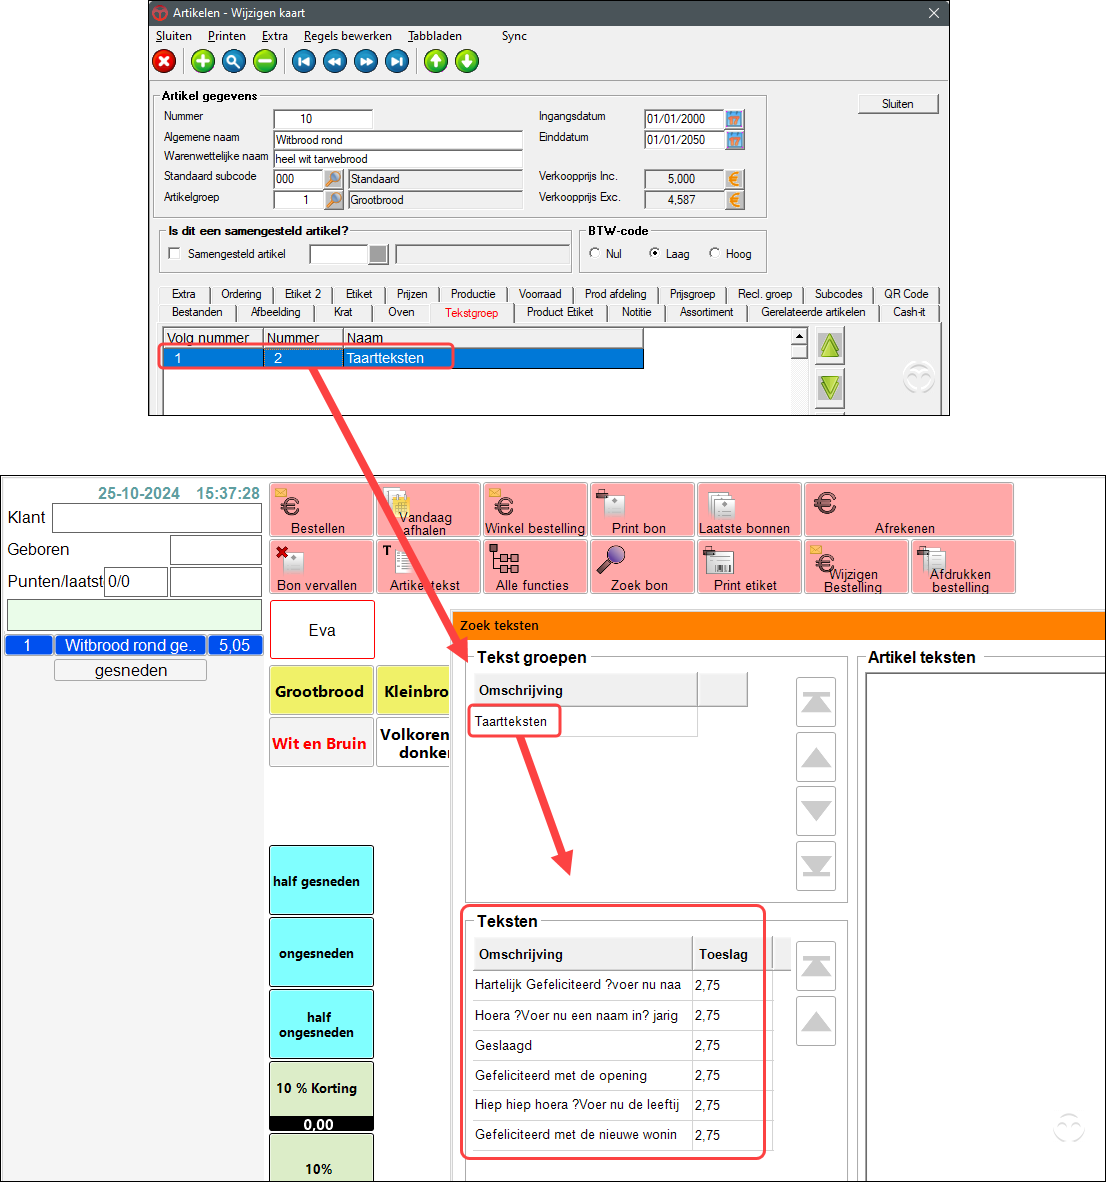Click euro icon next to Verkoopprijs Exc.
Viewport: 1106px width, 1182px height.
[x=734, y=200]
